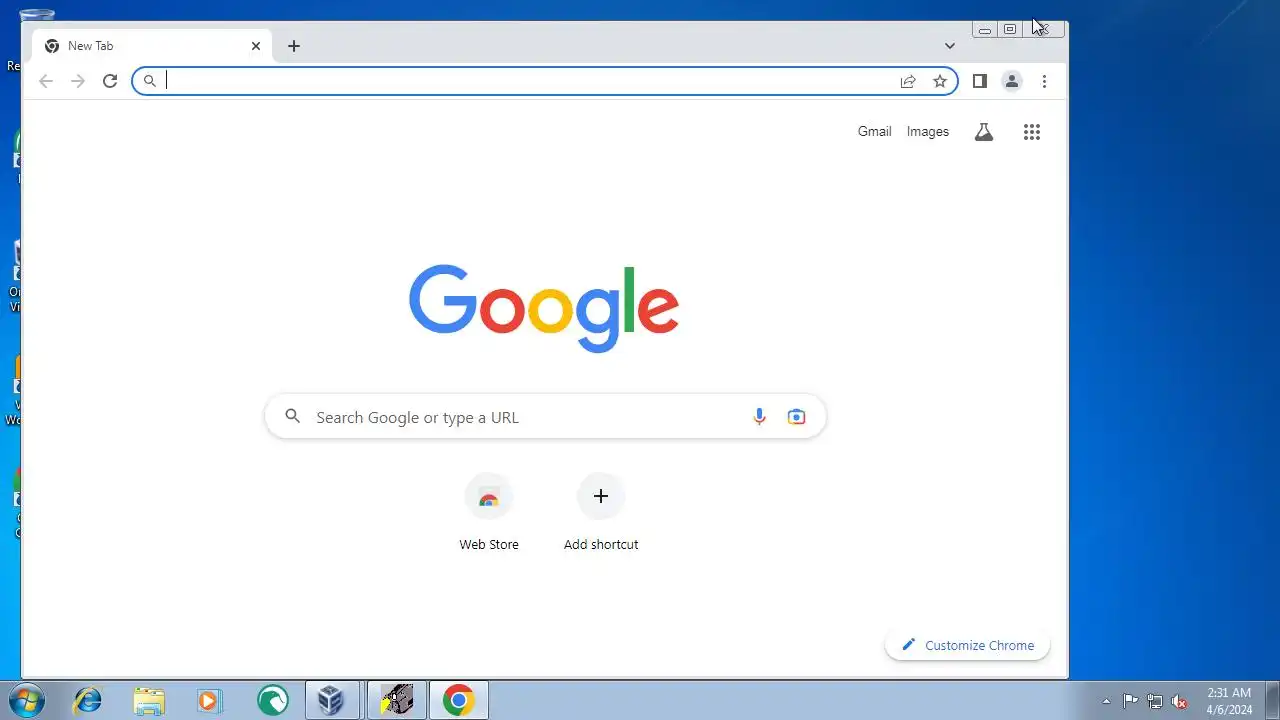Click the magnifier in the Google search box
The height and width of the screenshot is (720, 1280).
tap(292, 416)
